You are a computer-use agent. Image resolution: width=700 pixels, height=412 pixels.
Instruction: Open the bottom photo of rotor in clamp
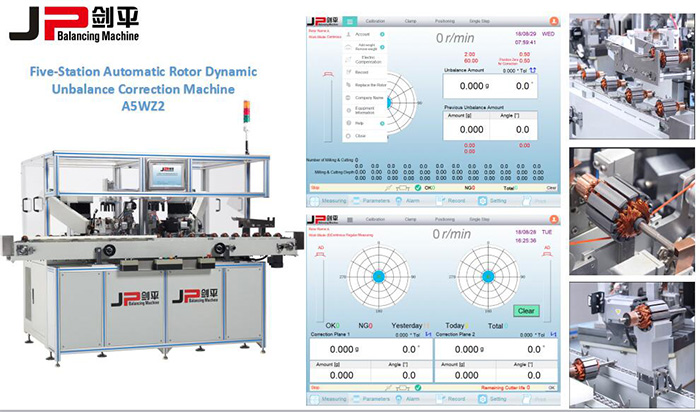click(x=632, y=345)
